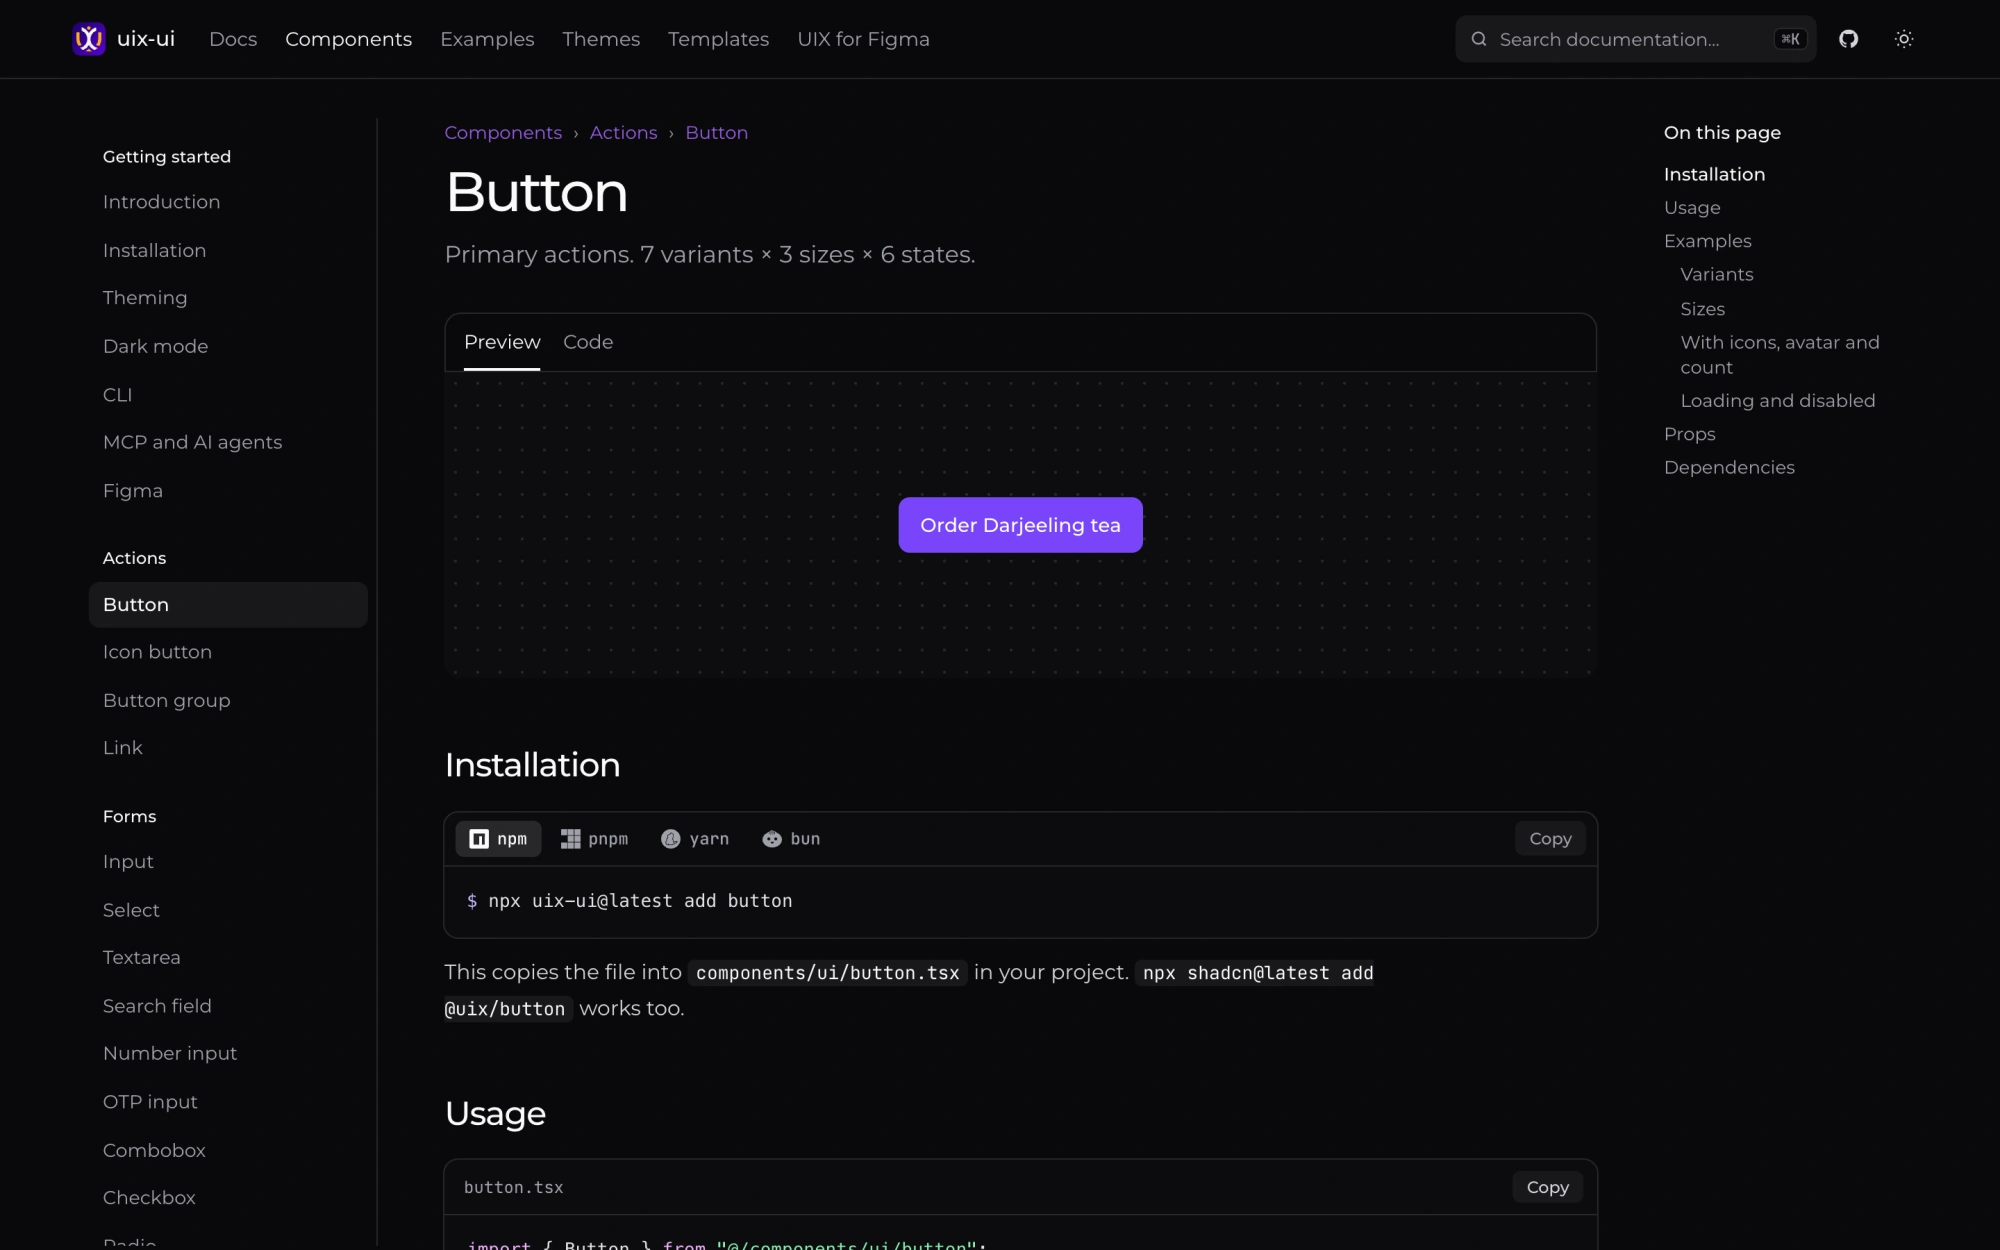The image size is (2000, 1250).
Task: Switch to the Preview tab
Action: (502, 342)
